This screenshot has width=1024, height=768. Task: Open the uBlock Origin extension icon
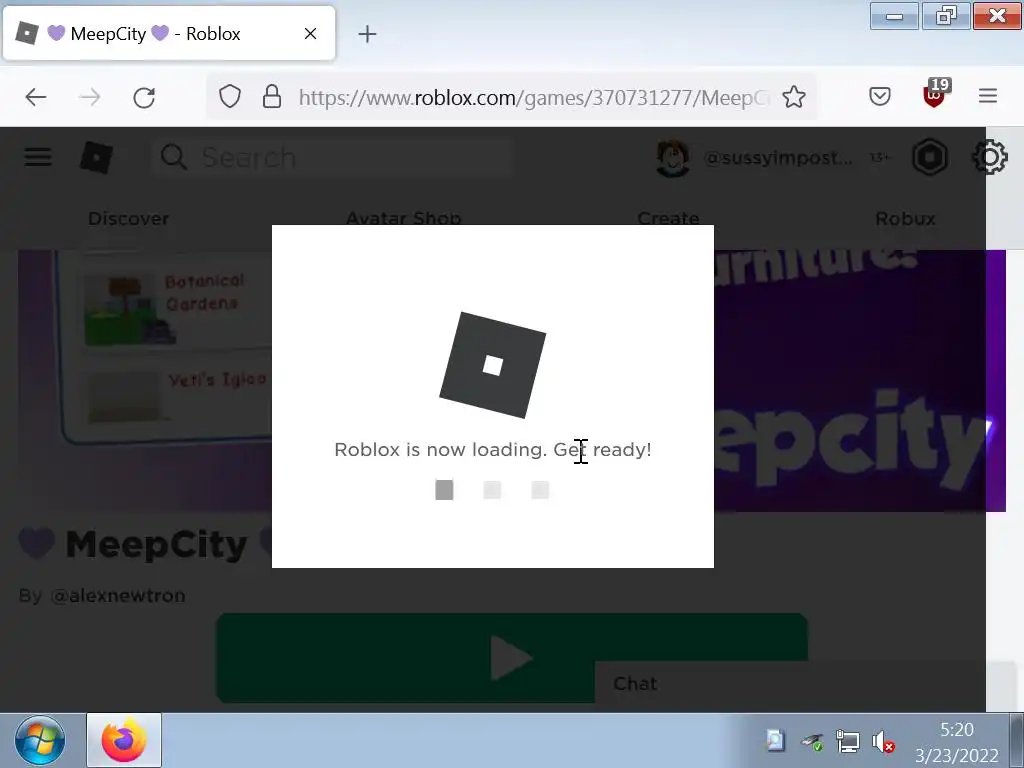pyautogui.click(x=935, y=95)
